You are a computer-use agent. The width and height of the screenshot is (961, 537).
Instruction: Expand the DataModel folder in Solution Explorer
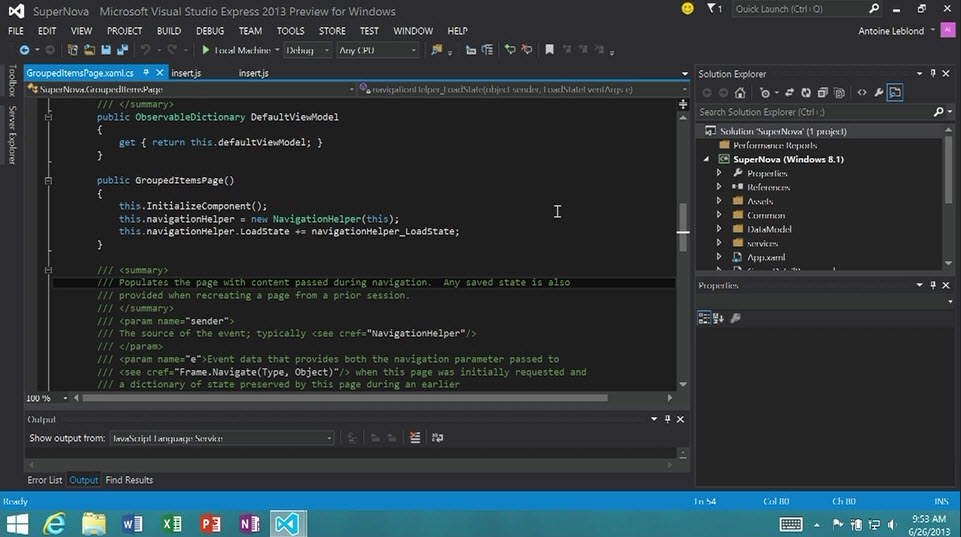point(718,229)
